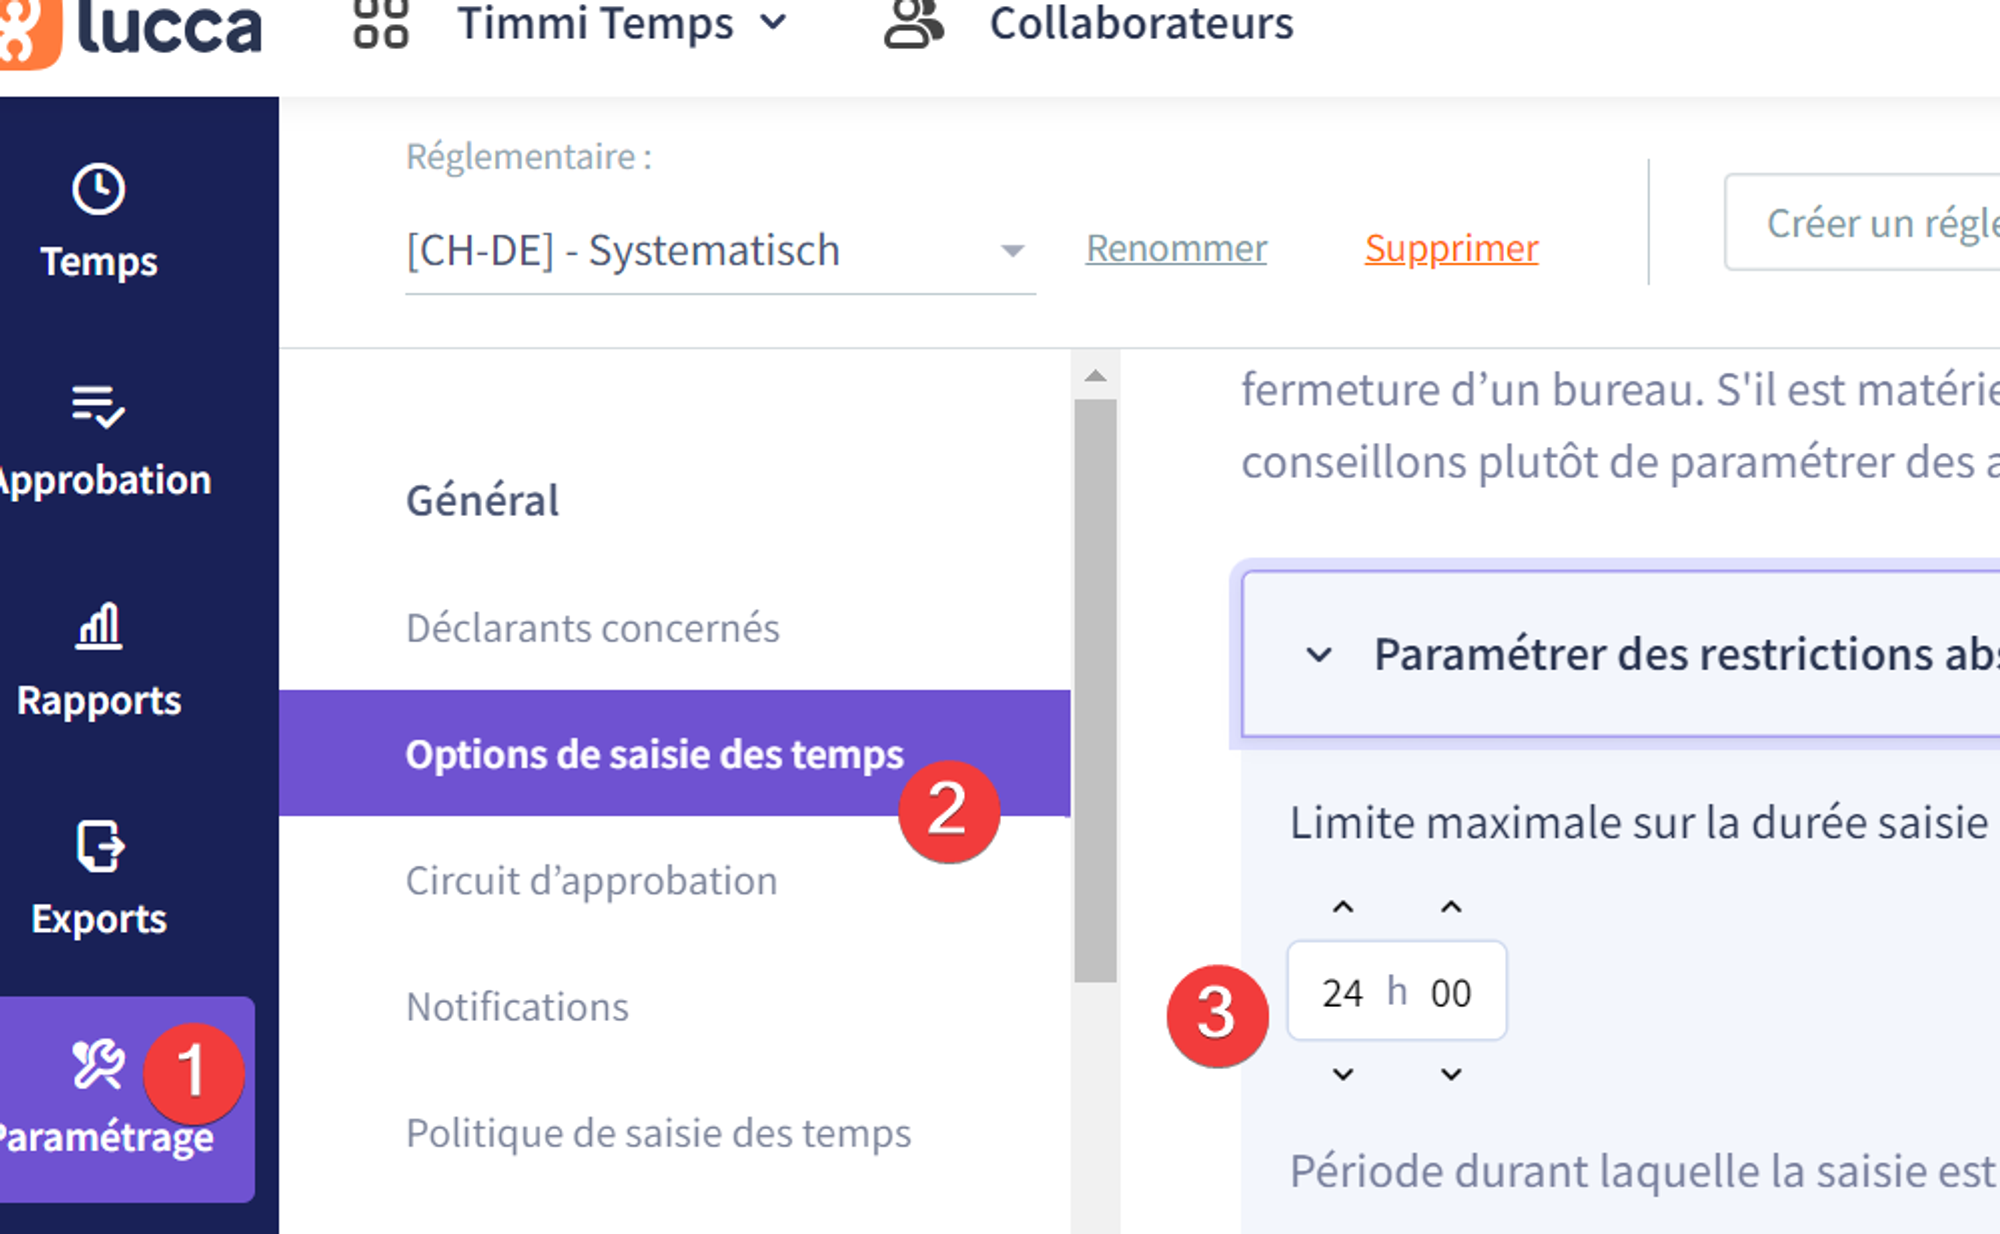
Task: Increase the hours with the up arrow
Action: tap(1343, 907)
